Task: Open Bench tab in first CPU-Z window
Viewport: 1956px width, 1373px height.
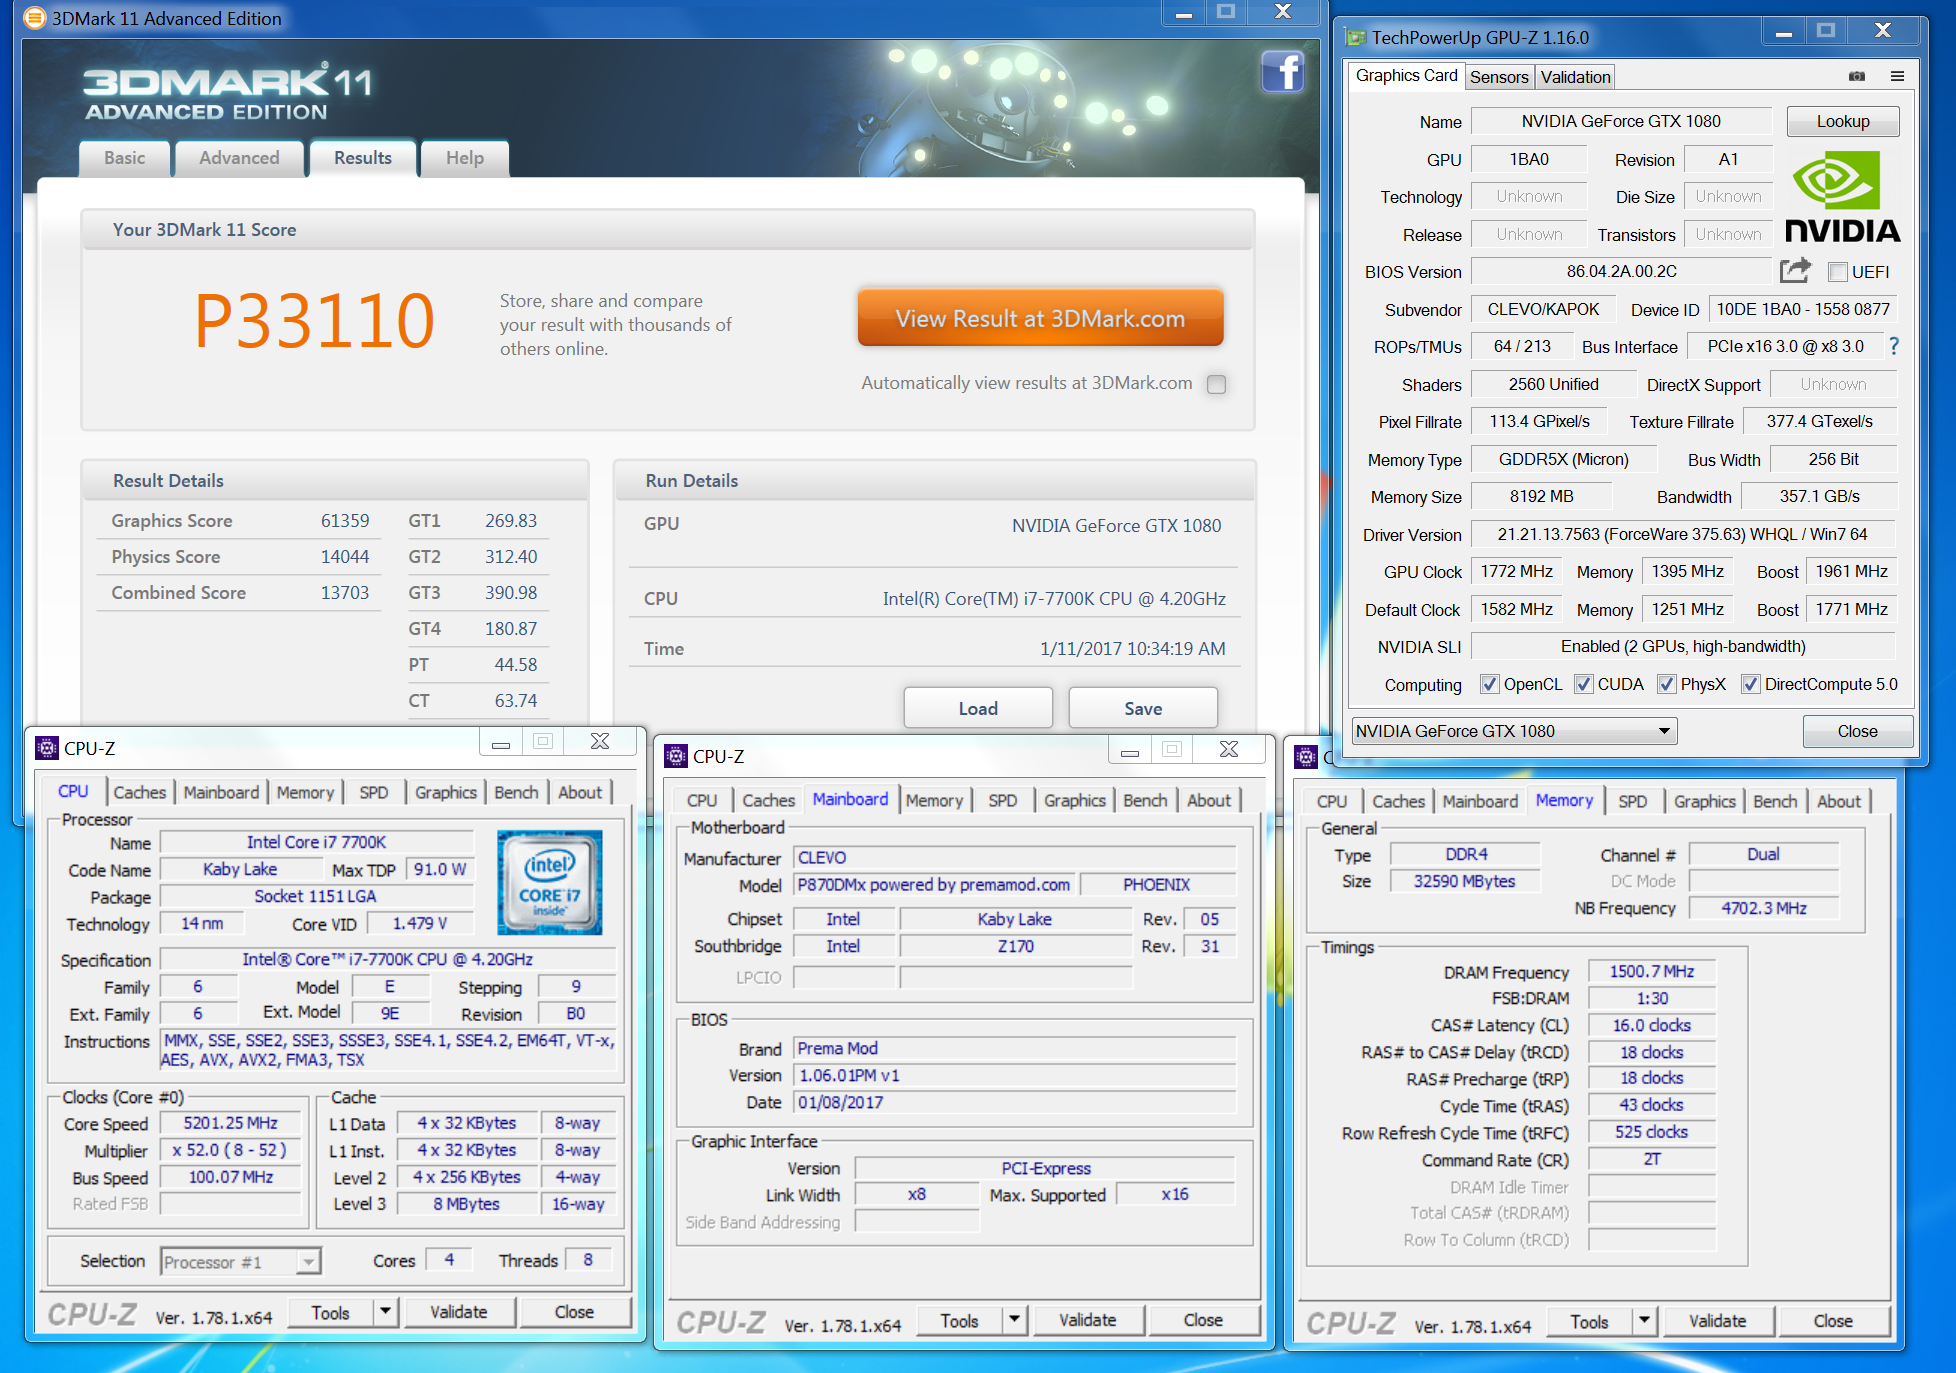Action: tap(516, 792)
